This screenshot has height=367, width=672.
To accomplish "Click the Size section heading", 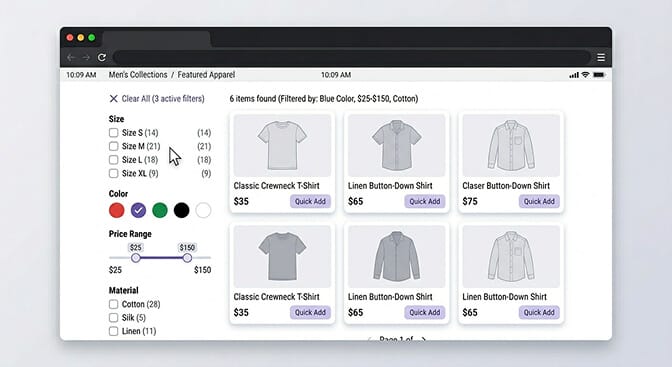I will [117, 119].
